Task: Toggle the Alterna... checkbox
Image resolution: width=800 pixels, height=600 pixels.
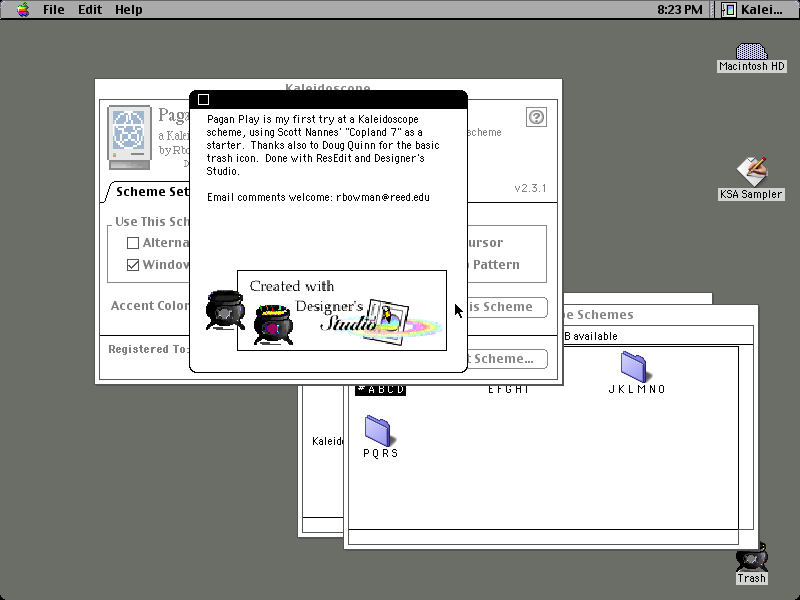Action: pos(133,243)
